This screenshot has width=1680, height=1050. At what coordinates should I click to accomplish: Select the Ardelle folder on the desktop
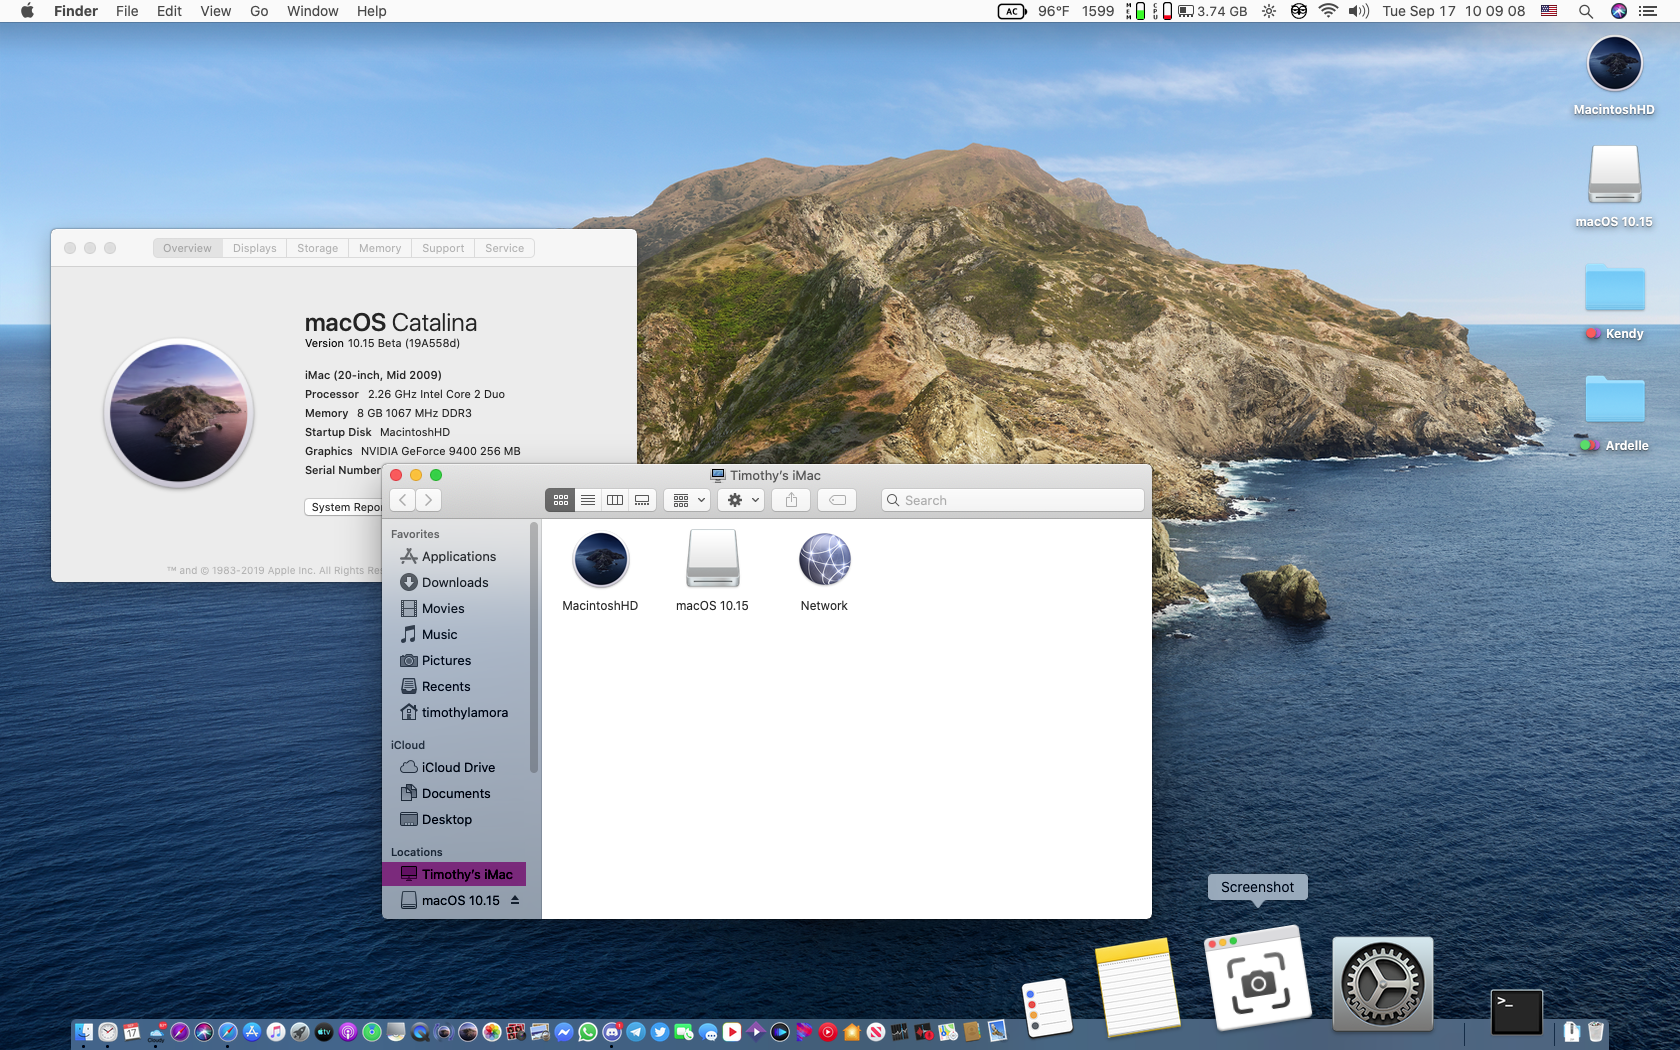(x=1614, y=399)
